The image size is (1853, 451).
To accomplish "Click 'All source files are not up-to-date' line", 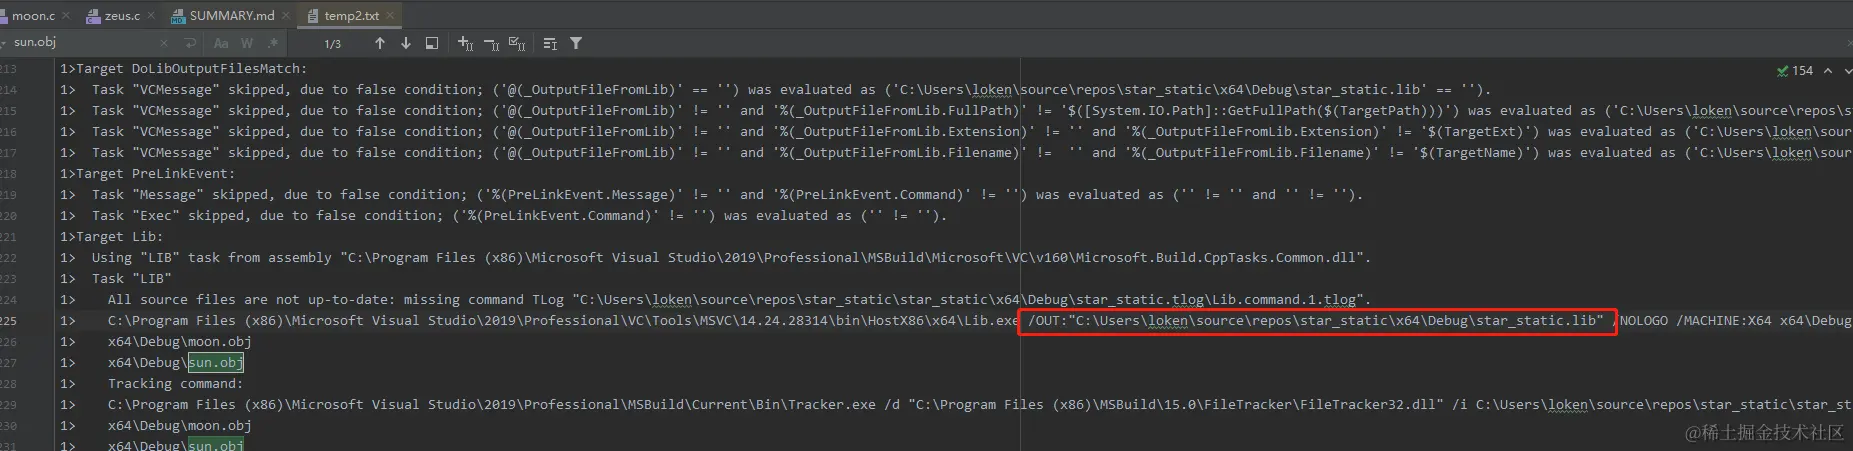I will click(740, 300).
